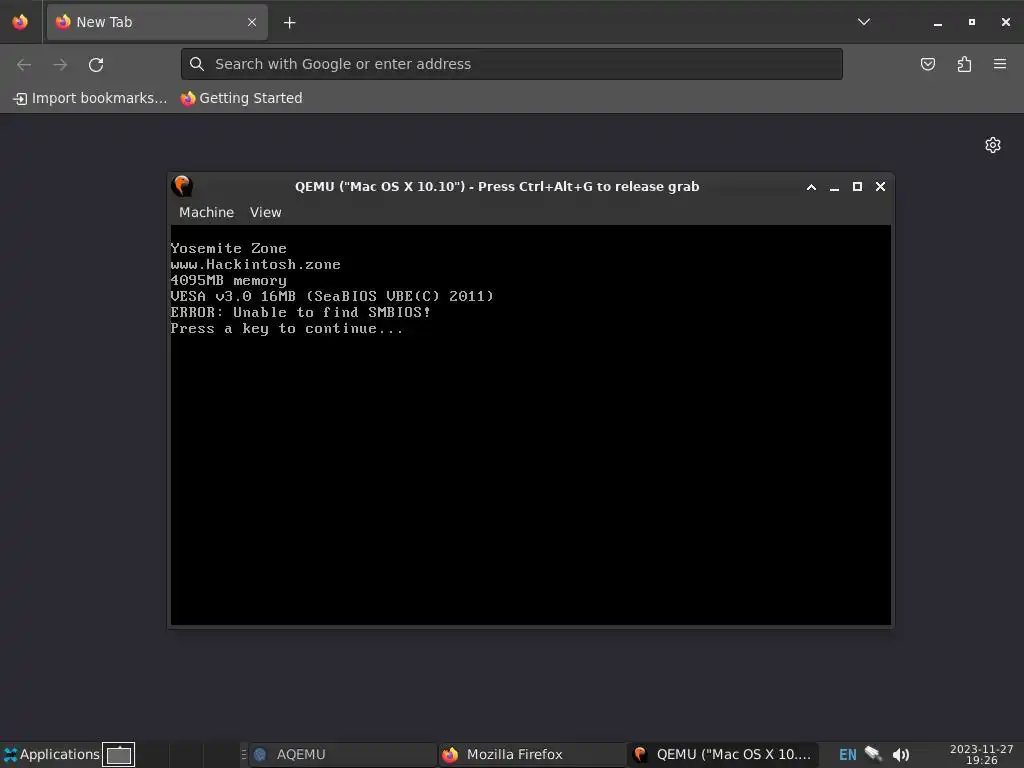The height and width of the screenshot is (768, 1024).
Task: Click the QEMU window title text
Action: (497, 187)
